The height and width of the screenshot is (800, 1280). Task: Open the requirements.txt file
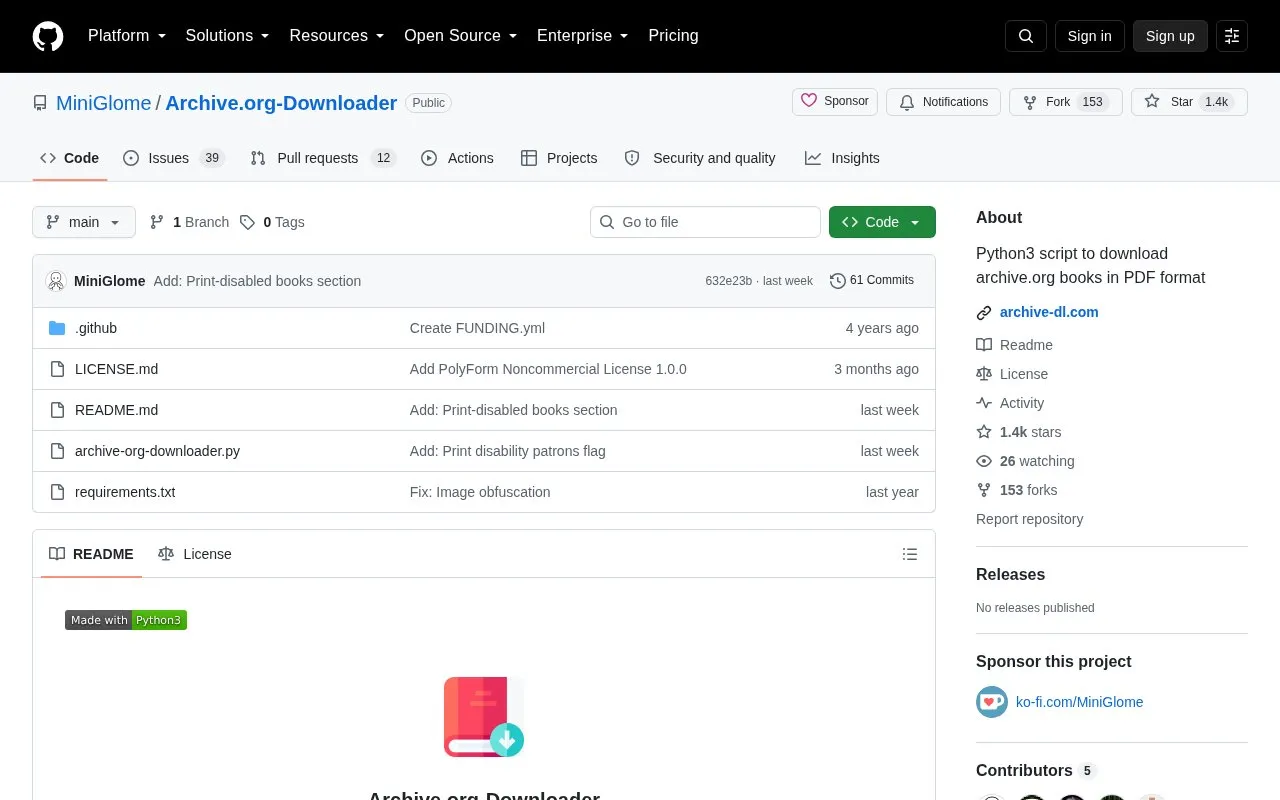125,492
